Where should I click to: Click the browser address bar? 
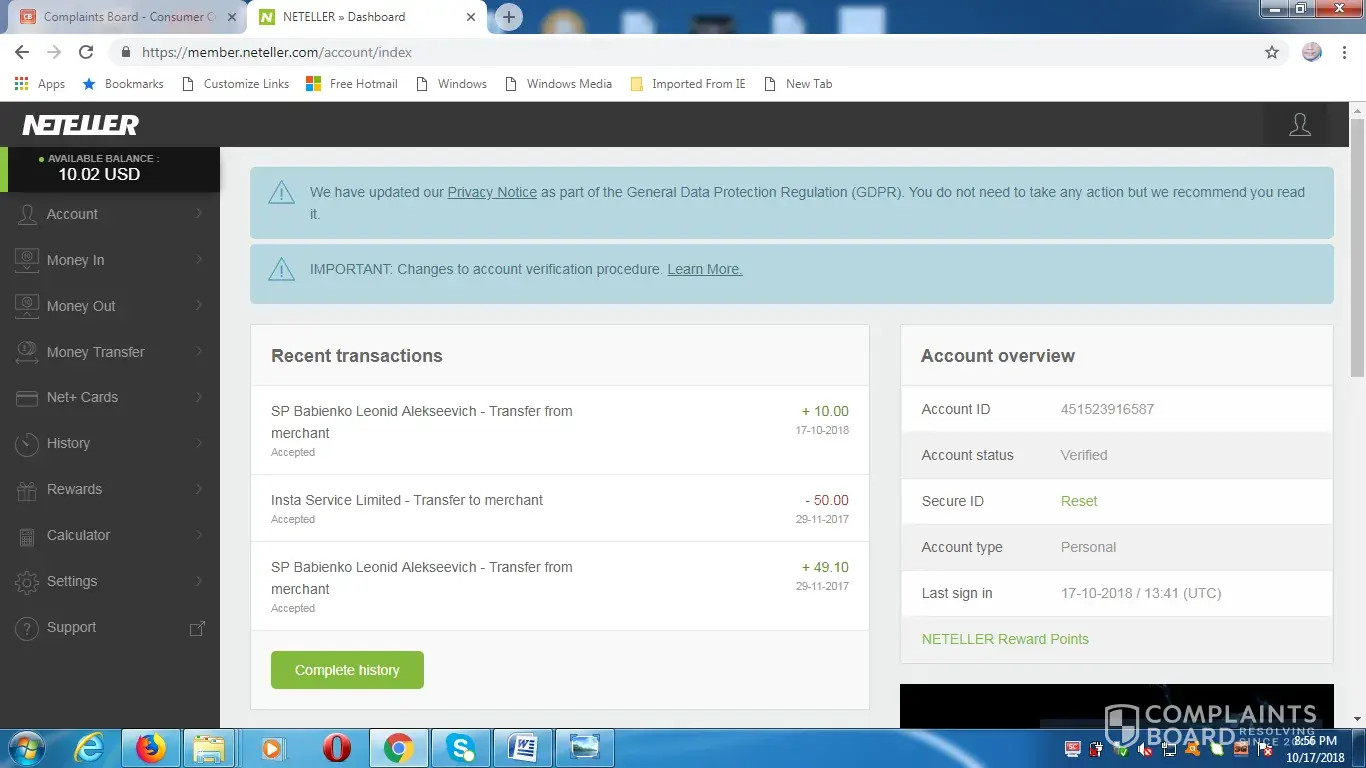(690, 52)
